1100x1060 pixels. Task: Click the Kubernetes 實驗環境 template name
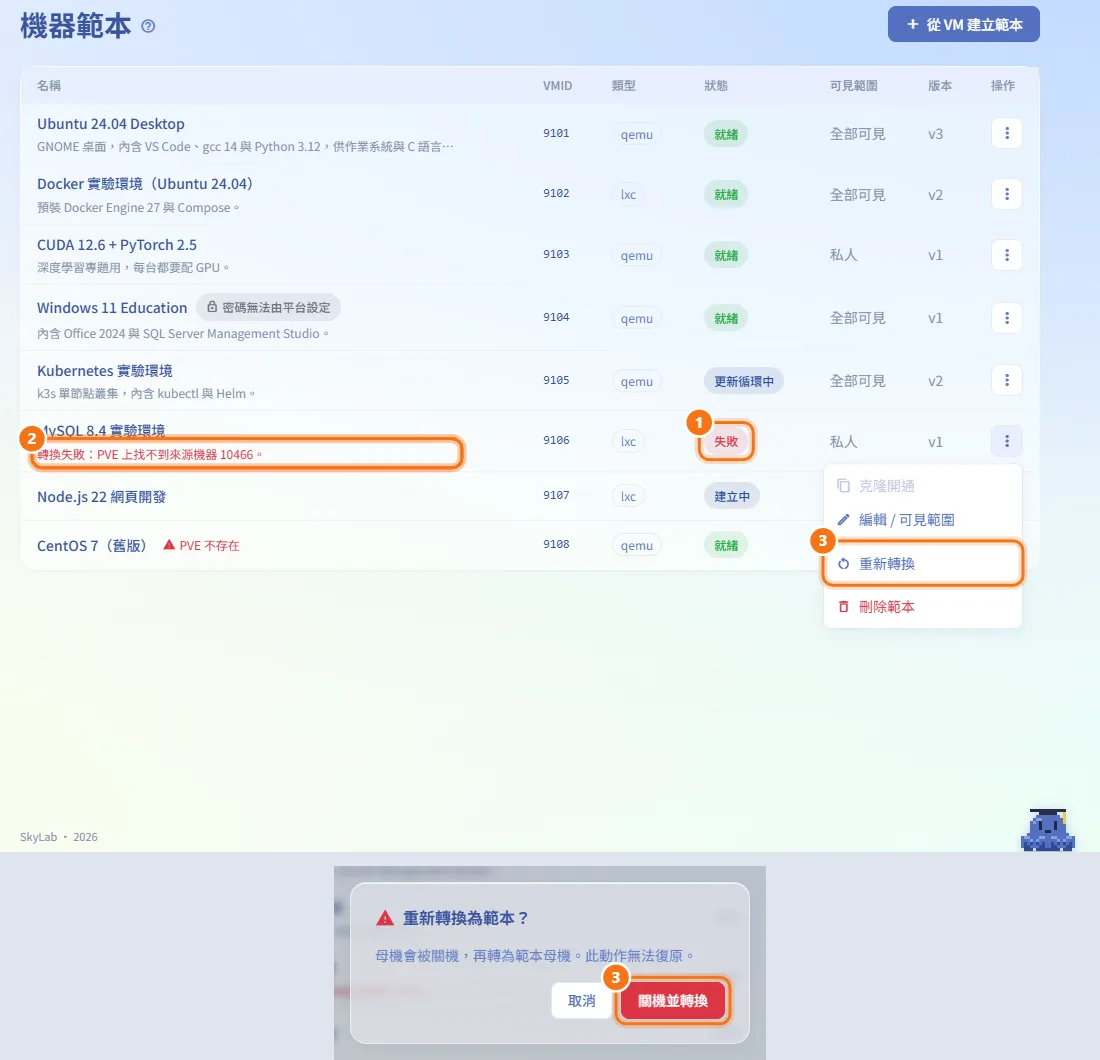tap(105, 370)
